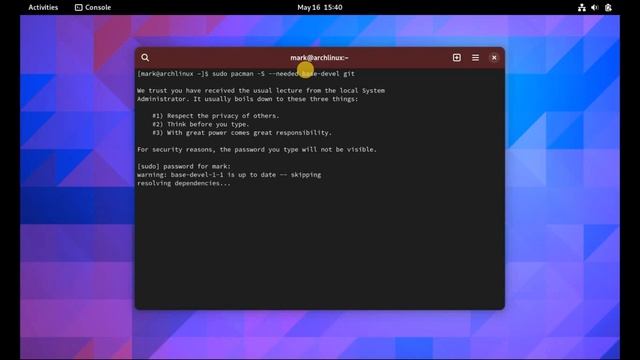This screenshot has width=640, height=360.
Task: Click the 'resolving dependencies...' line
Action: (x=184, y=183)
